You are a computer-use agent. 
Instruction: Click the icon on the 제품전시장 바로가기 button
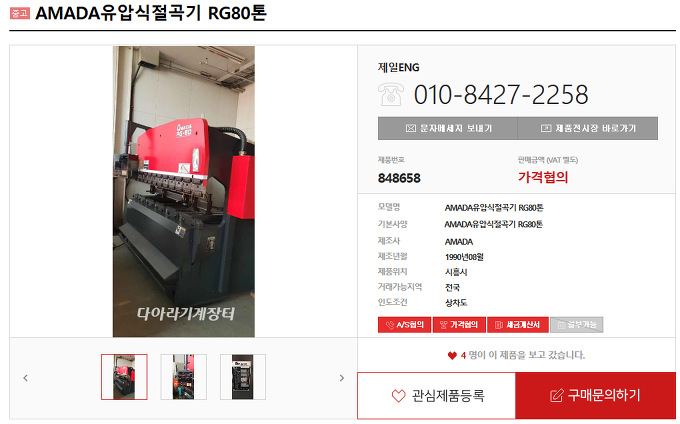[546, 128]
